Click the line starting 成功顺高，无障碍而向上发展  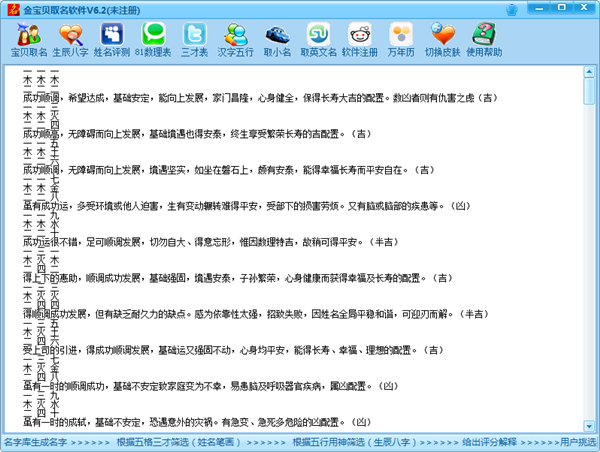pyautogui.click(x=197, y=134)
